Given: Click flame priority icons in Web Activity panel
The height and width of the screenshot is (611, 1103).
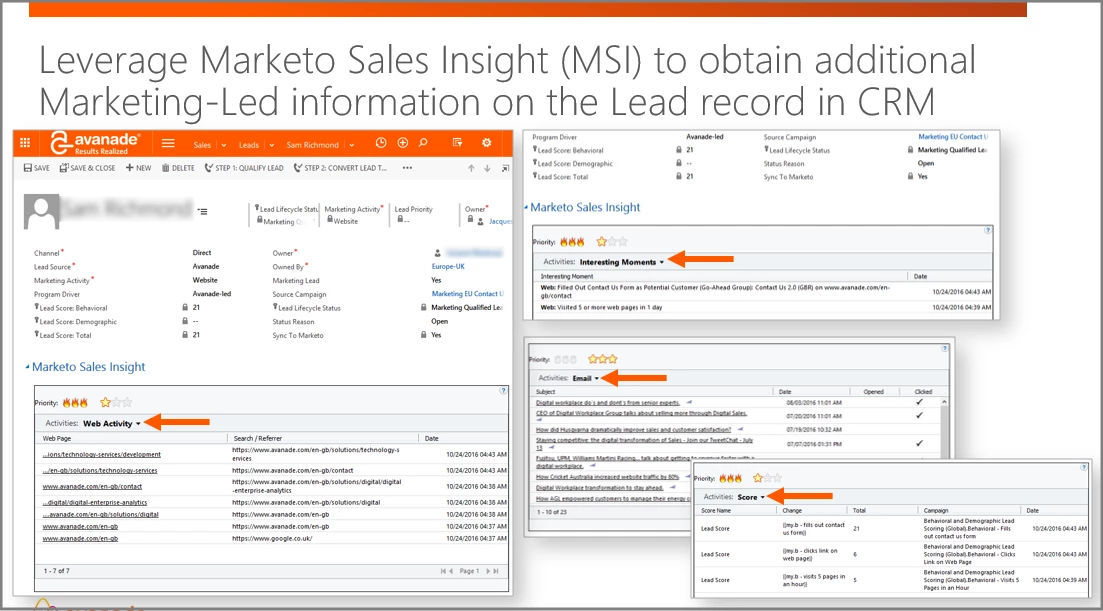Looking at the screenshot, I should pyautogui.click(x=75, y=403).
